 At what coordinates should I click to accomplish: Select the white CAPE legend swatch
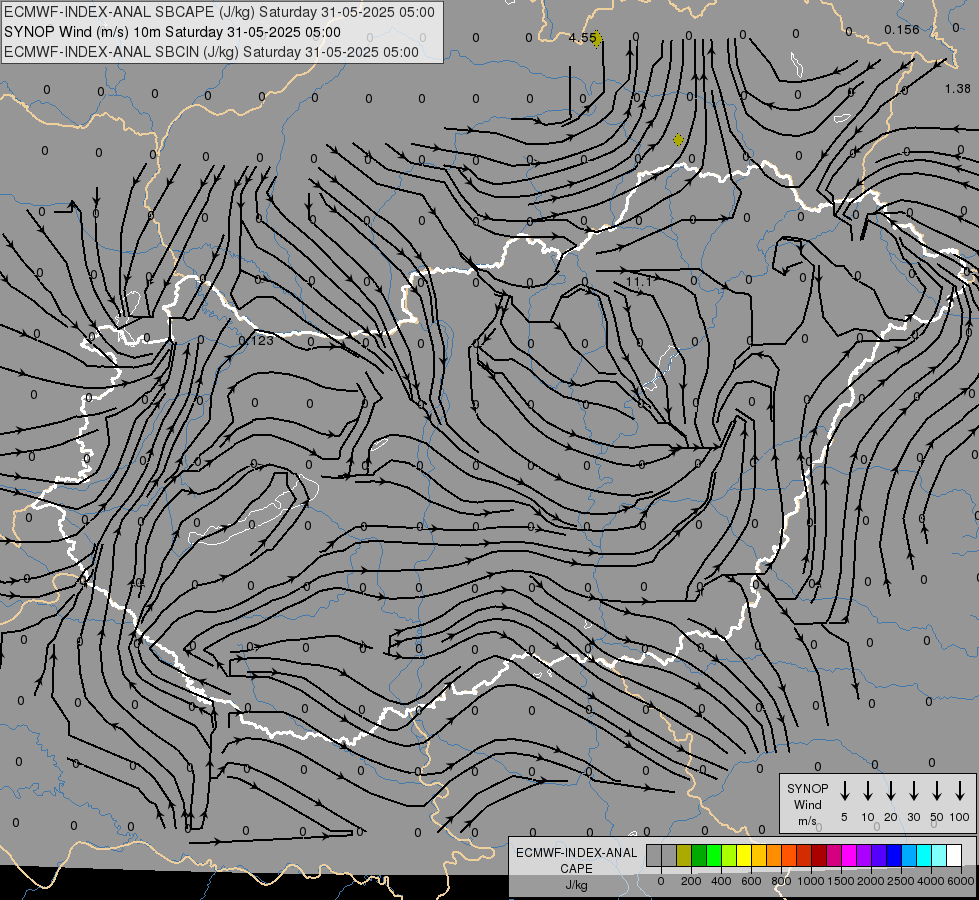tap(954, 855)
